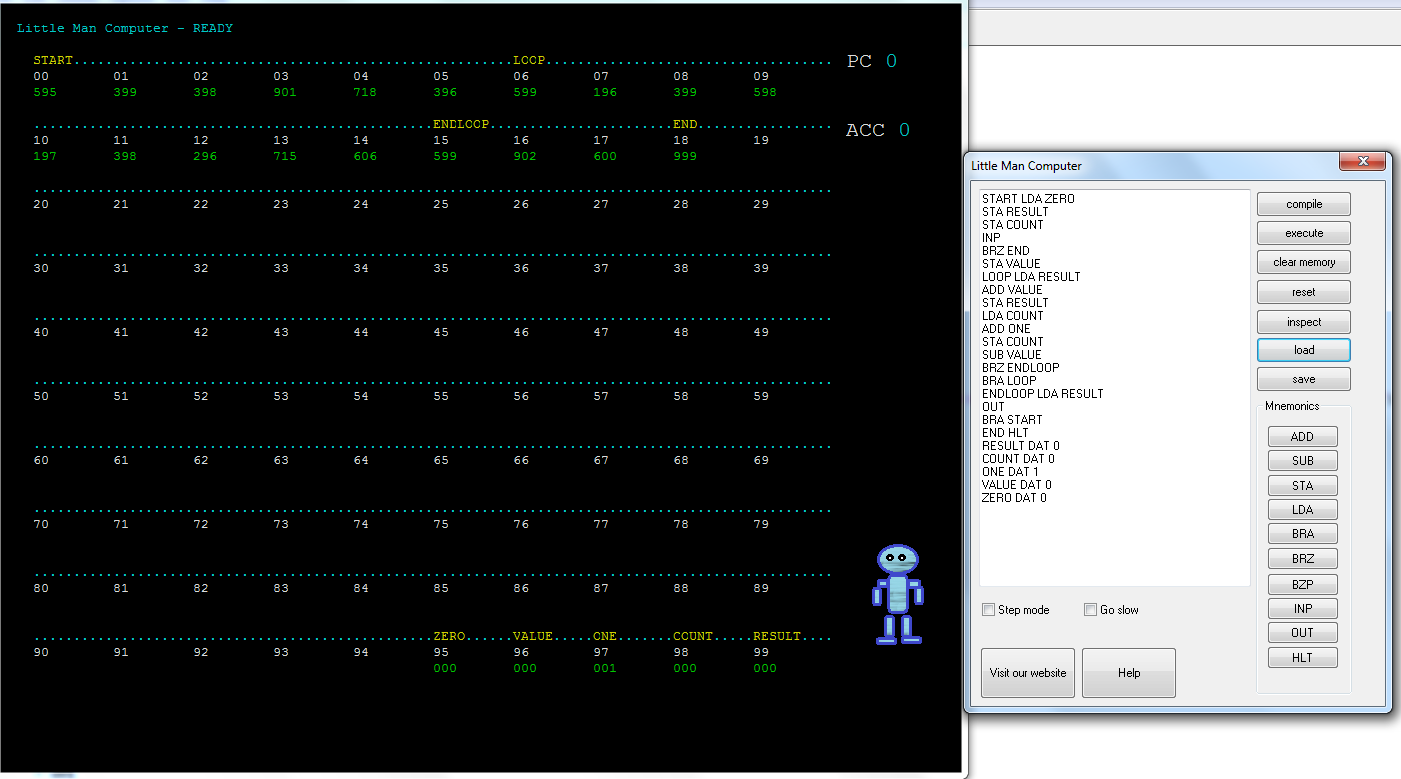This screenshot has height=779, width=1401.
Task: Click the 'START LDA ZERO' code line
Action: pyautogui.click(x=1028, y=199)
